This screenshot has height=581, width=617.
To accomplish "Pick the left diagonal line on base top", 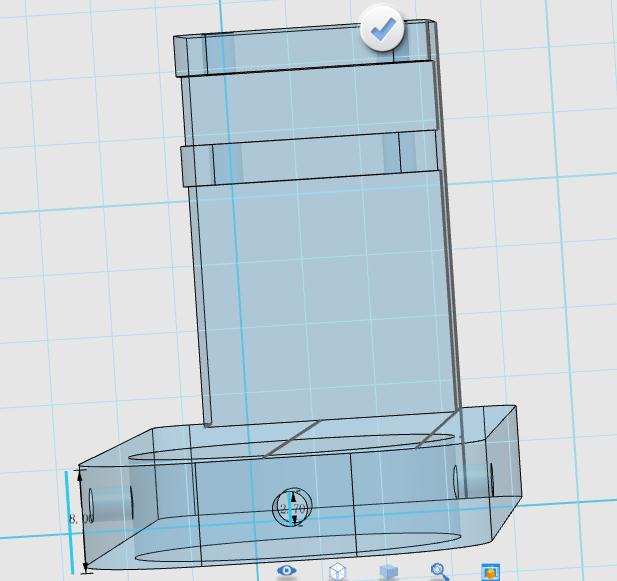I will coord(292,438).
